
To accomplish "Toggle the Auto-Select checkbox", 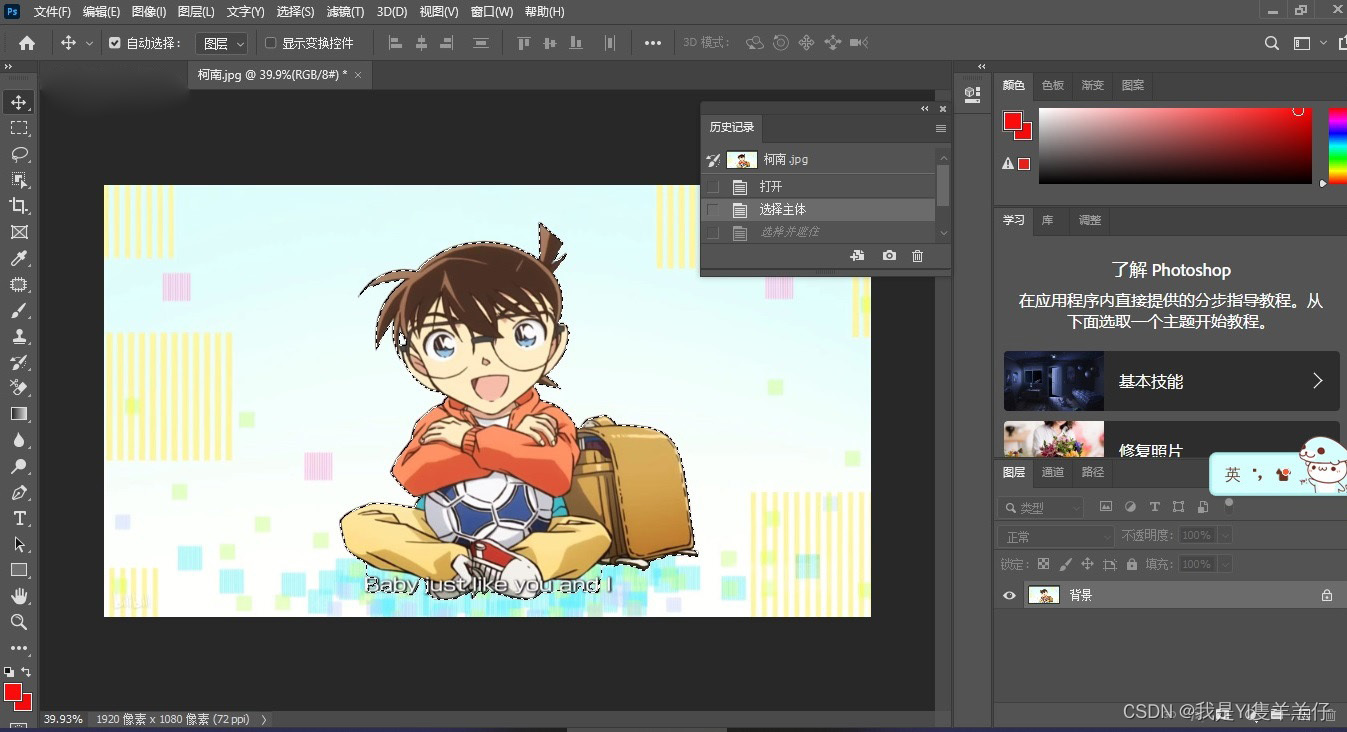I will 115,43.
